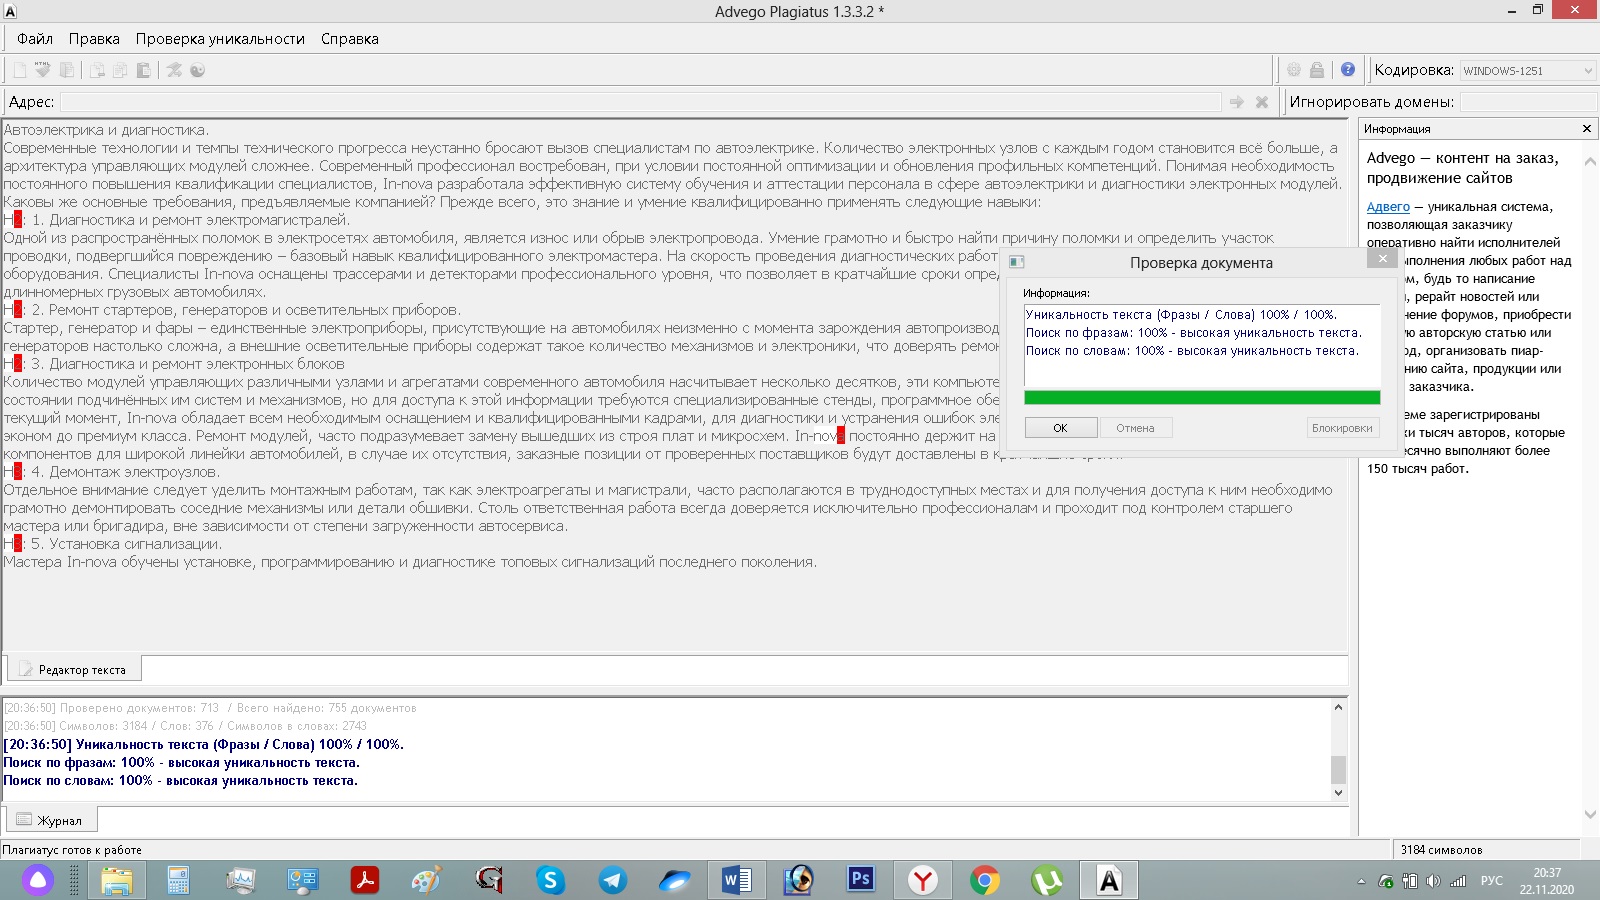Open Telegram from the taskbar
The image size is (1600, 900).
tap(612, 880)
